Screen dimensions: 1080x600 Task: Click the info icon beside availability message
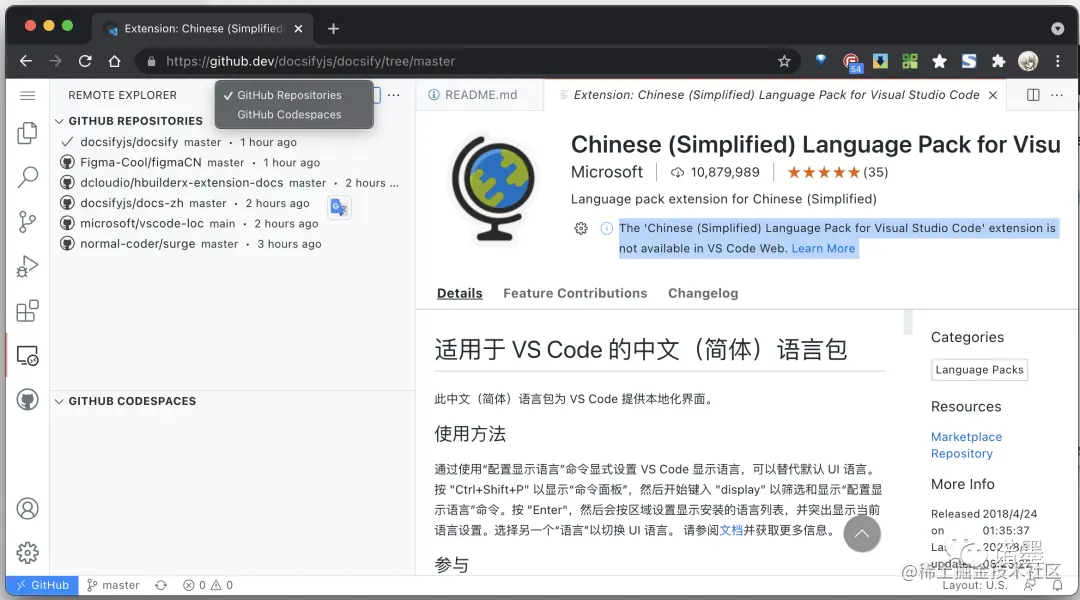(607, 229)
